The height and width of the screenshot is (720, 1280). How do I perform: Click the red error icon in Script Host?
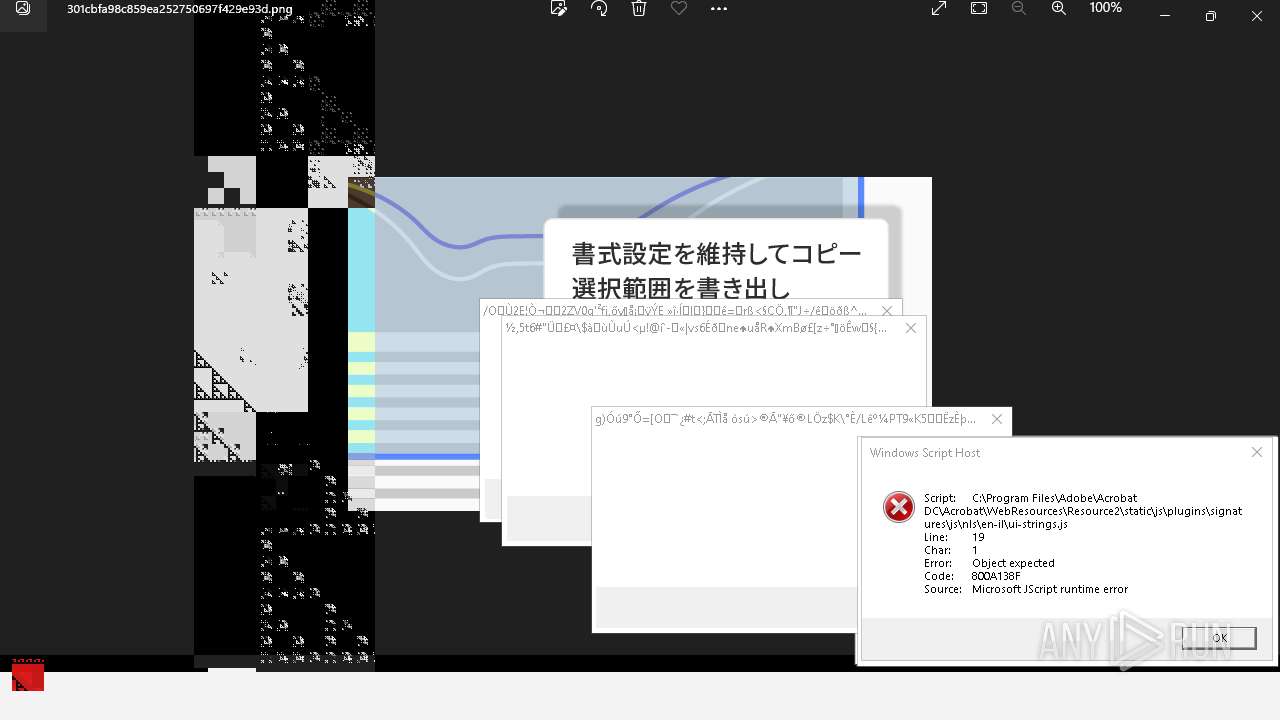click(x=899, y=507)
